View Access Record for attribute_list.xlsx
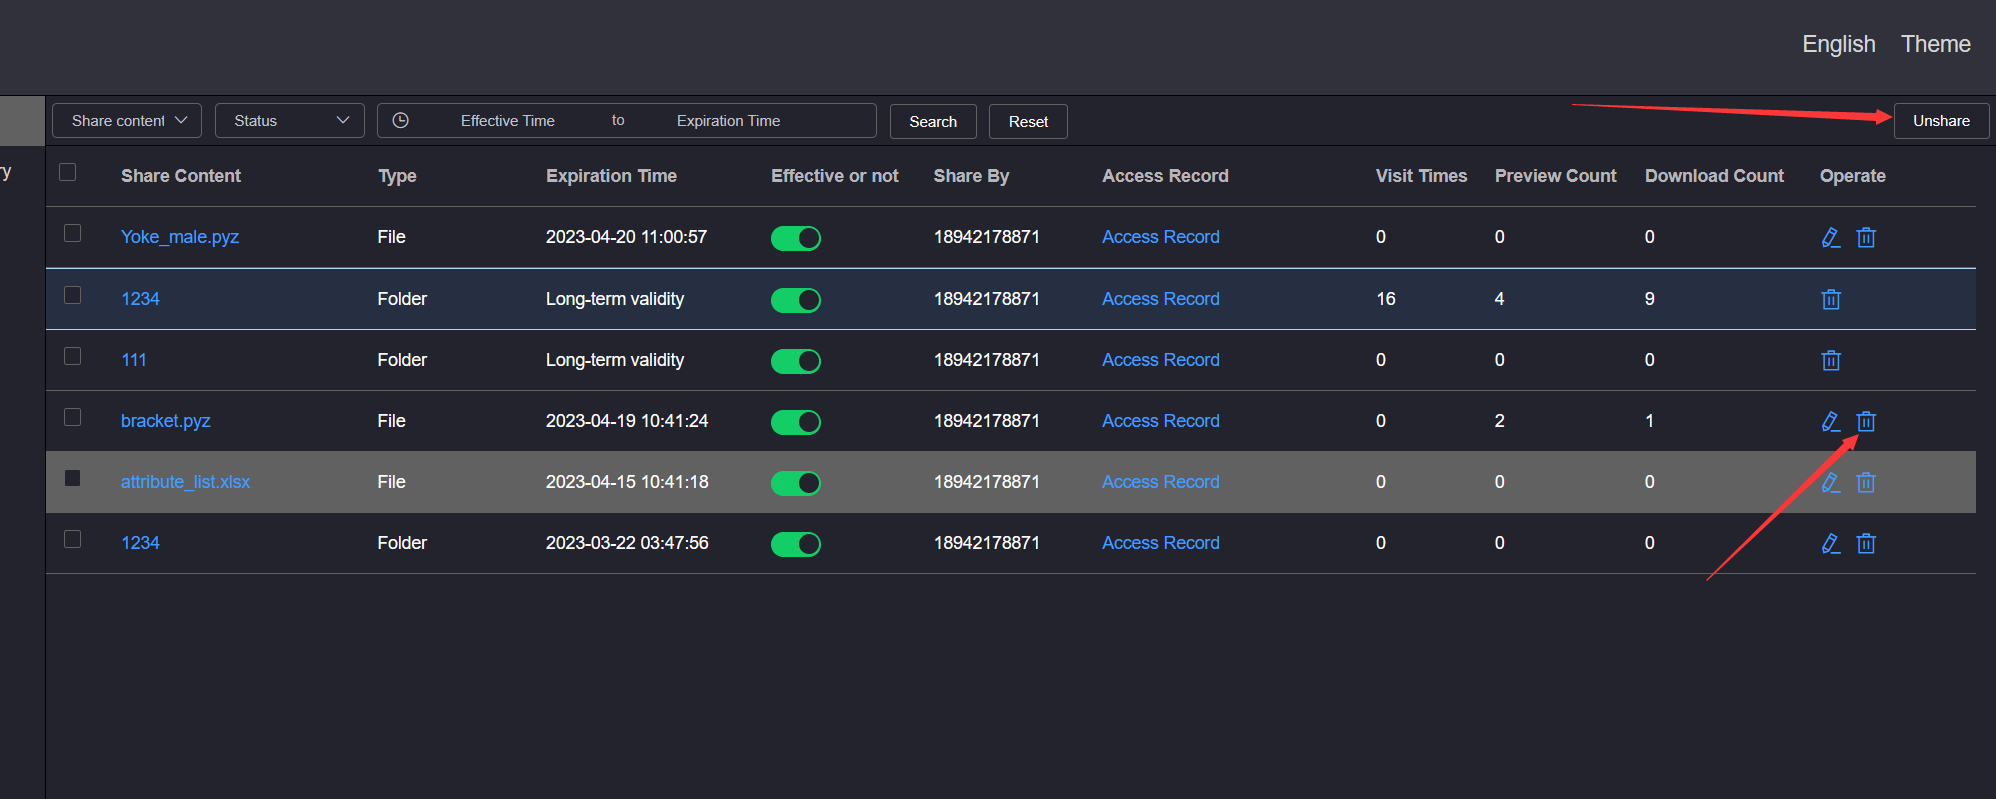This screenshot has height=799, width=1996. pyautogui.click(x=1161, y=482)
